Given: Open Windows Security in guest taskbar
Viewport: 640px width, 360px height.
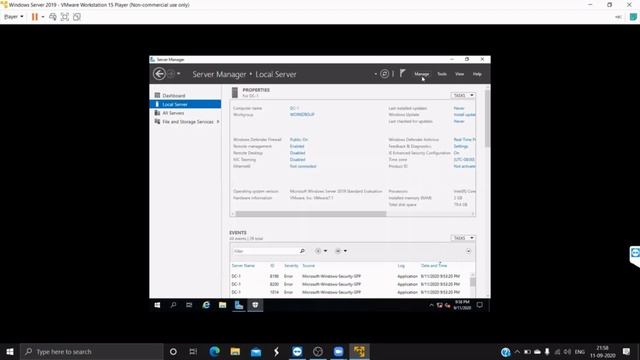Looking at the screenshot, I should (255, 305).
